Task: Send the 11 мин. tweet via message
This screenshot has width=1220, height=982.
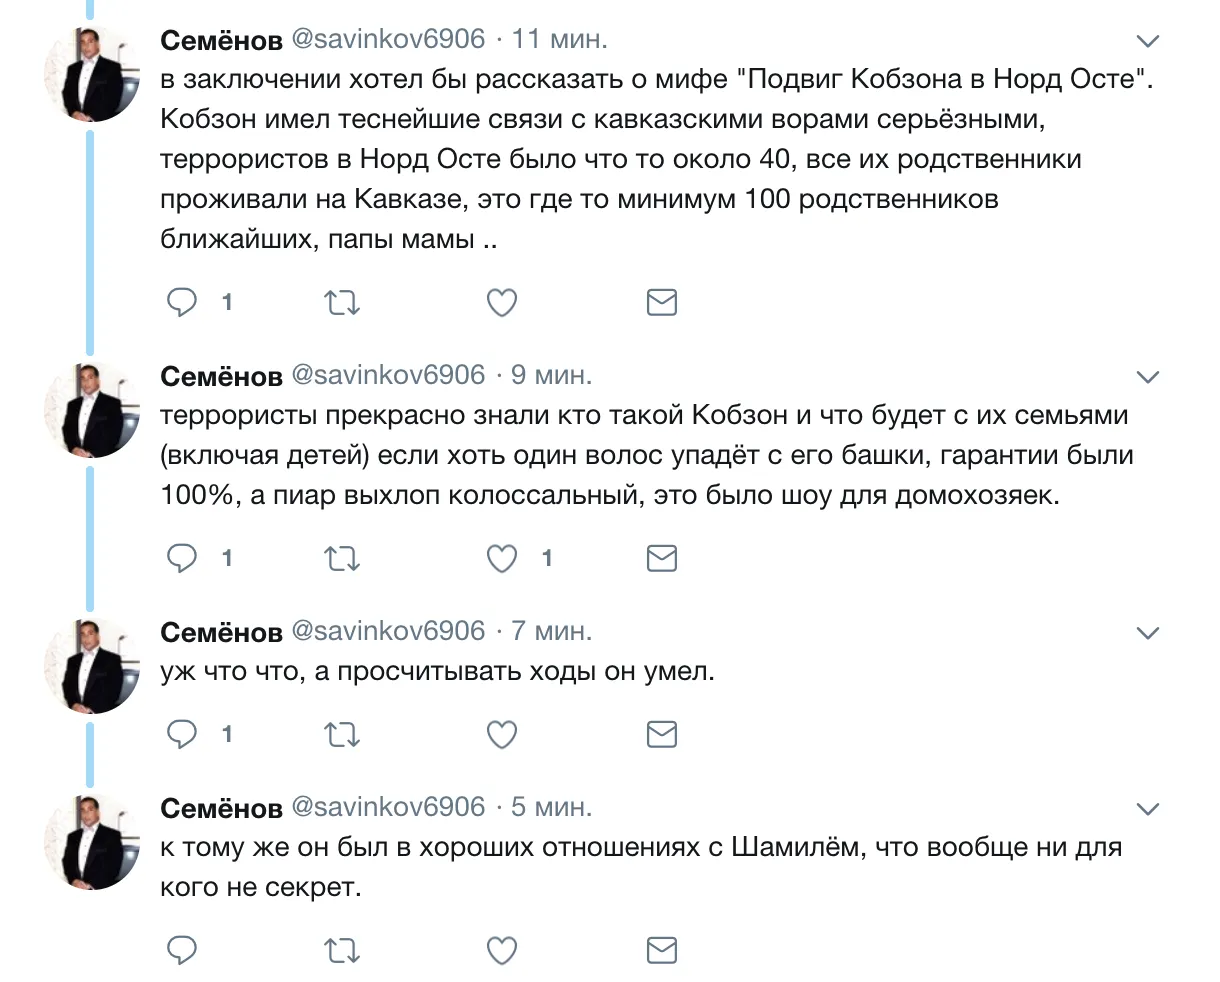Action: pos(662,302)
